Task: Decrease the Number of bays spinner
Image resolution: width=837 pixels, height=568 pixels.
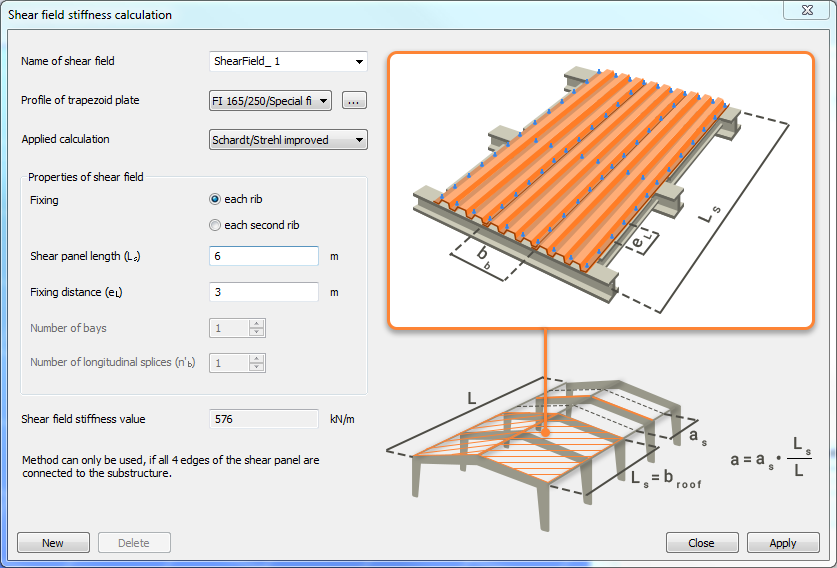Action: pyautogui.click(x=257, y=332)
